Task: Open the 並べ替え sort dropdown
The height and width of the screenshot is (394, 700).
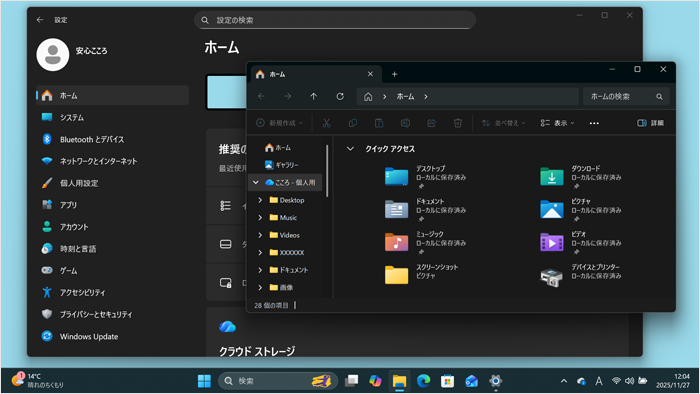Action: tap(503, 123)
